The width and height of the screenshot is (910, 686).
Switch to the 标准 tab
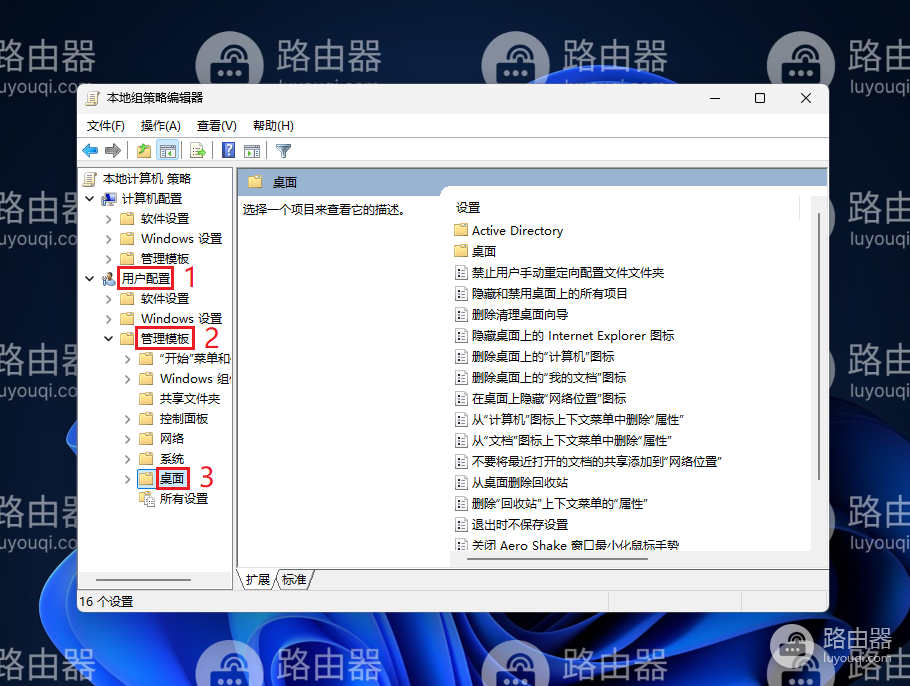pyautogui.click(x=294, y=580)
